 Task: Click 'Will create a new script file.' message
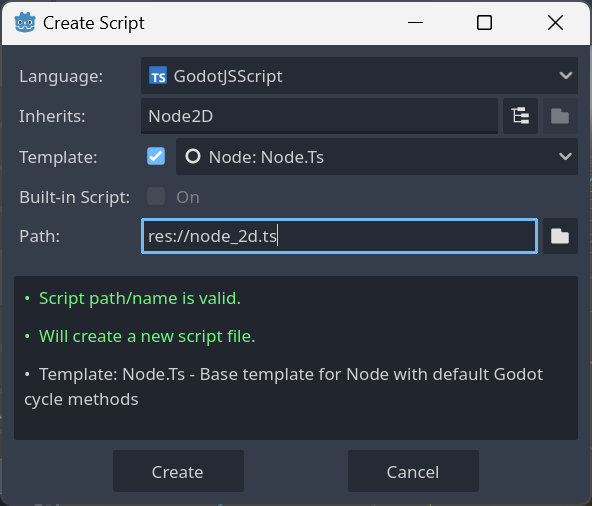point(147,336)
